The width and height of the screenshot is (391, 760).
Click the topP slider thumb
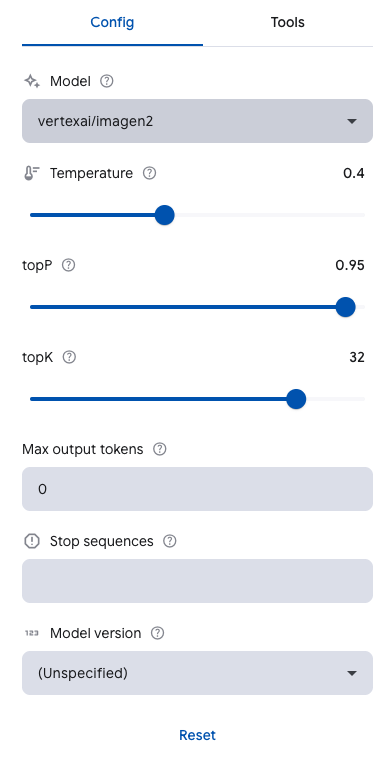(x=346, y=307)
